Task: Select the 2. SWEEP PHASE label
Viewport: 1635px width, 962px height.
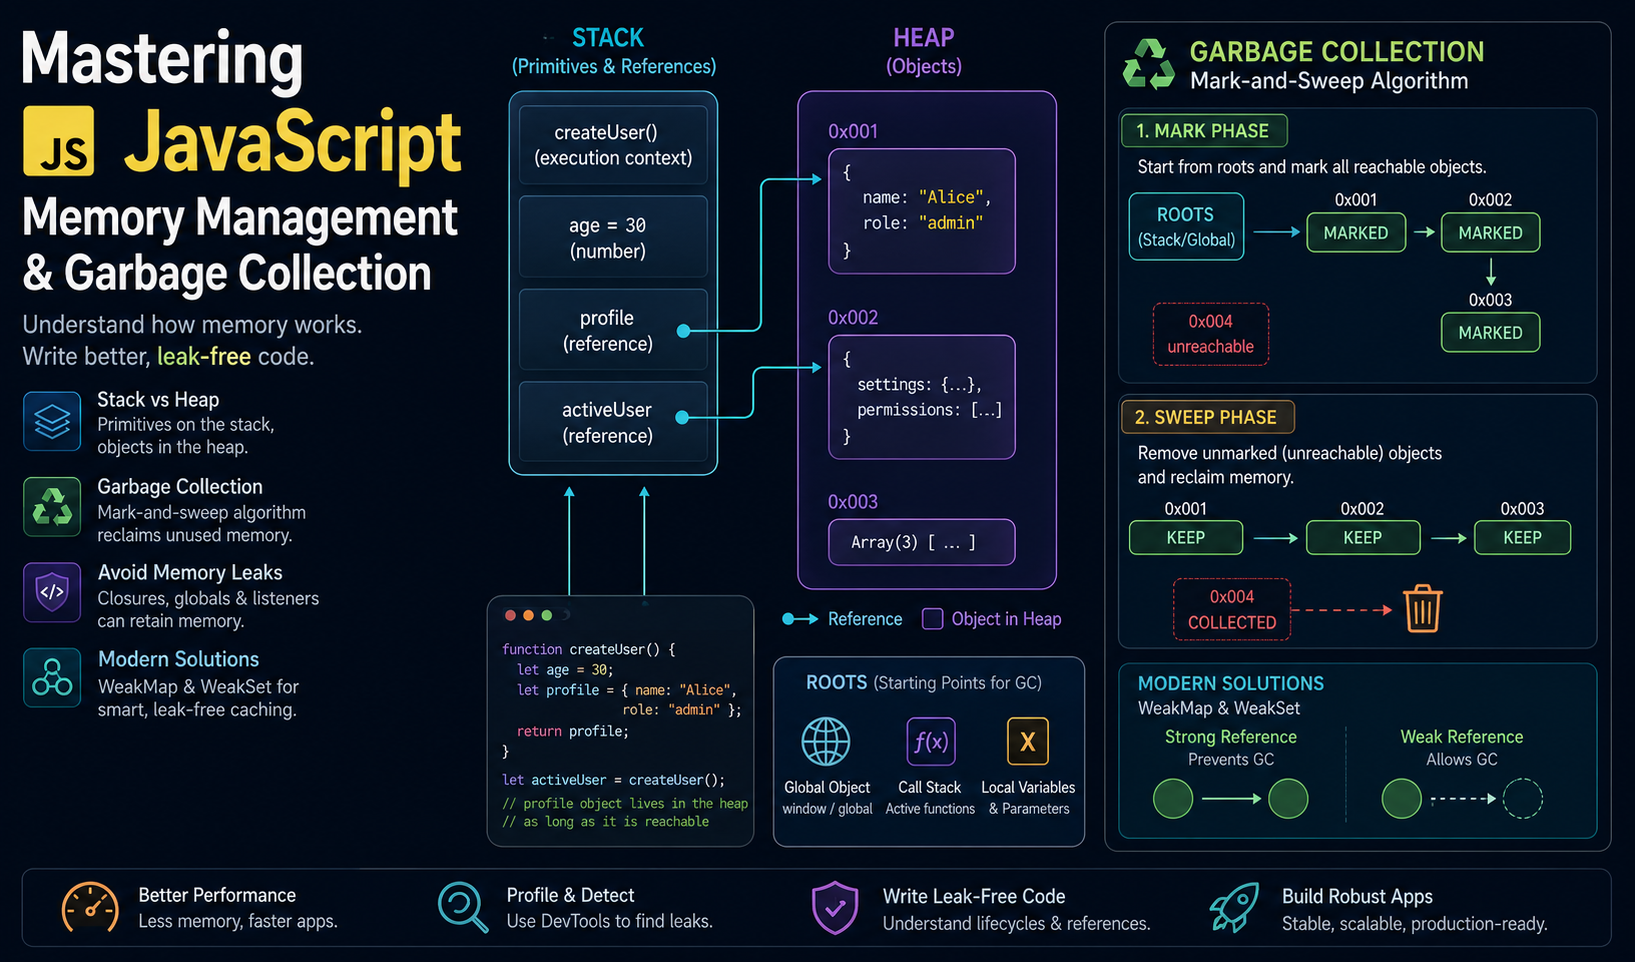Action: (x=1208, y=417)
